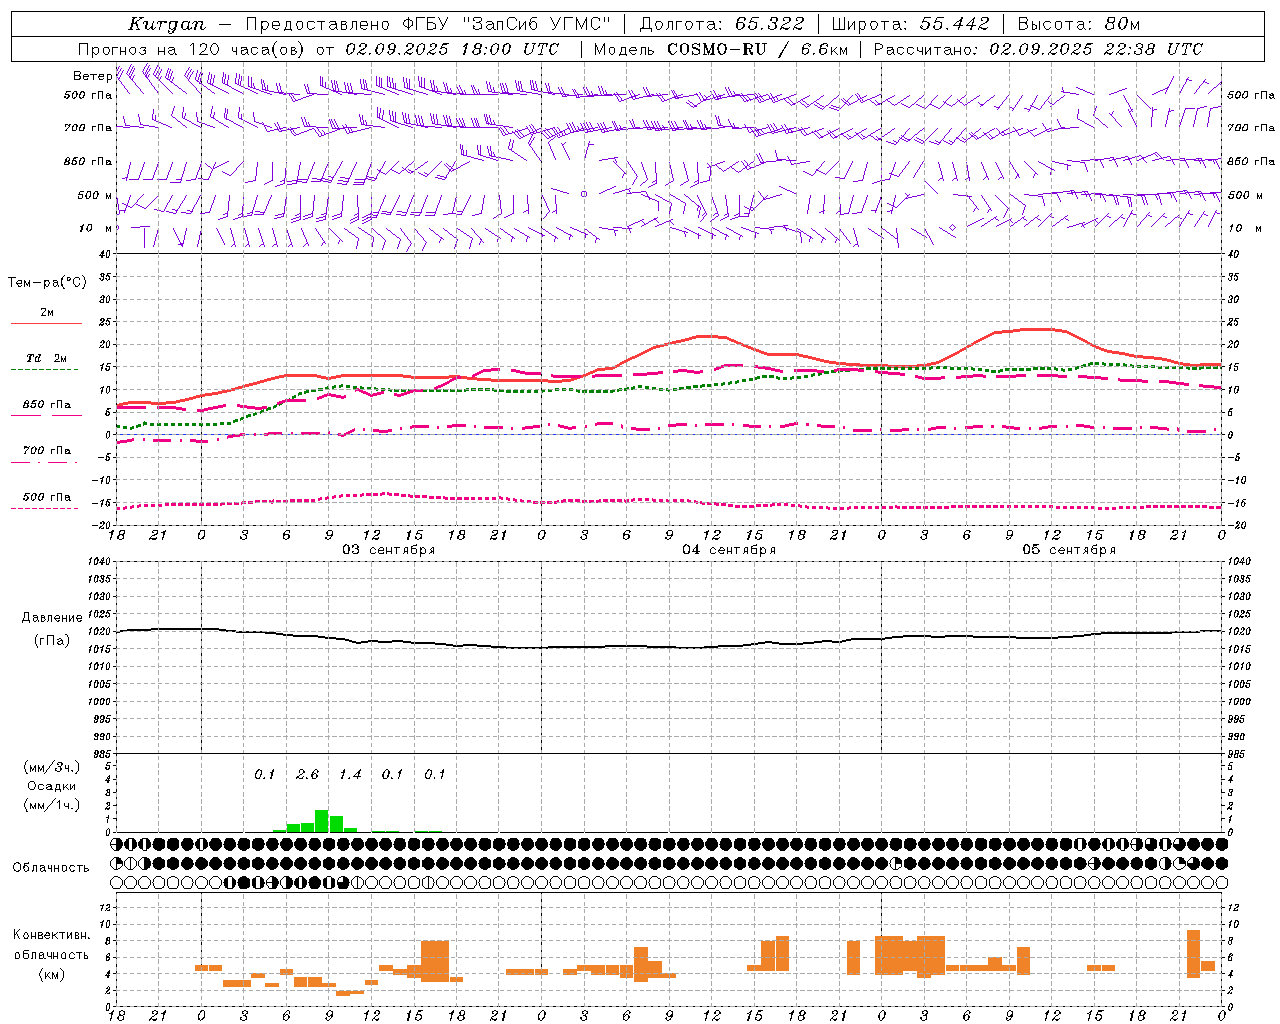Click the model name "COSMO-RU / 6.6км"
The image size is (1280, 1024).
[758, 49]
